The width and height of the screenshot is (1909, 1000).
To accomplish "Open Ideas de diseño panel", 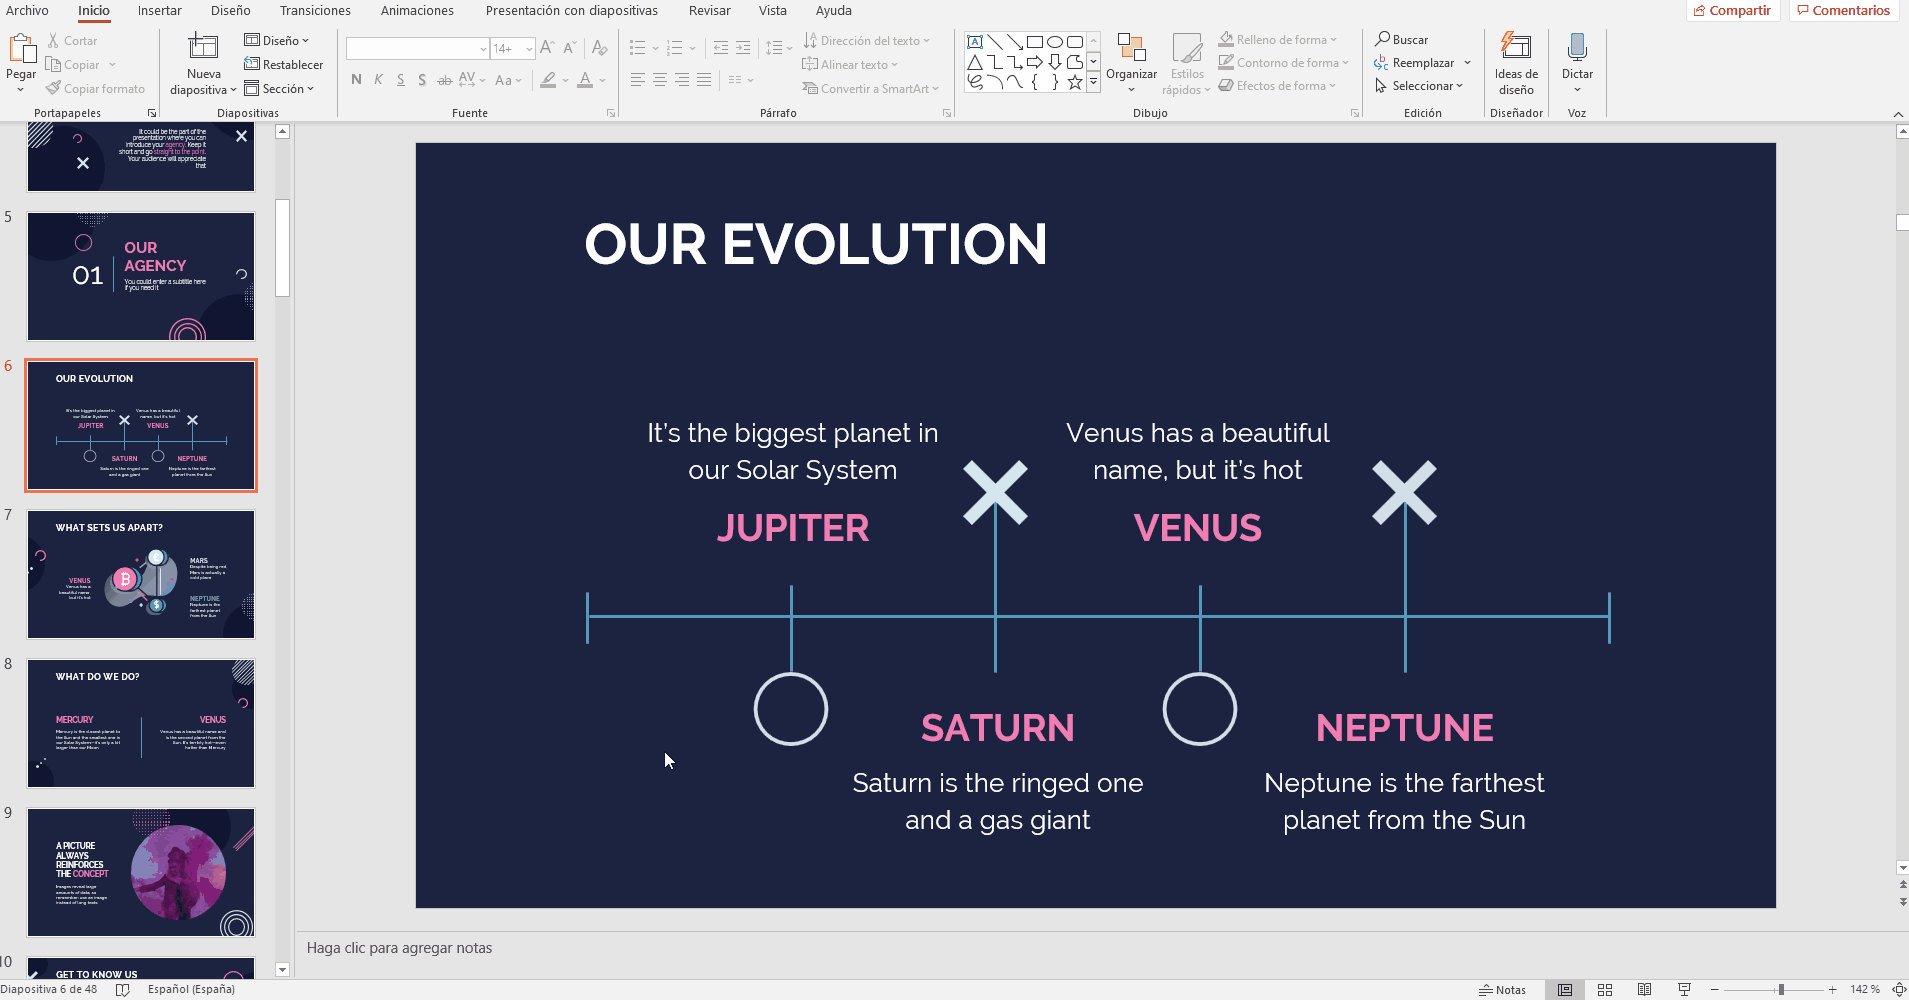I will [x=1516, y=63].
